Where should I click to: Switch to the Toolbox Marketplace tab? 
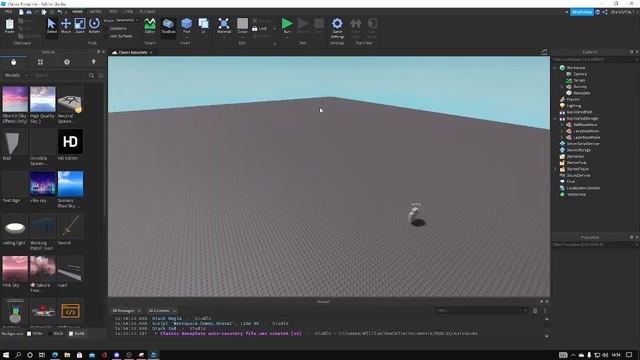(x=13, y=62)
